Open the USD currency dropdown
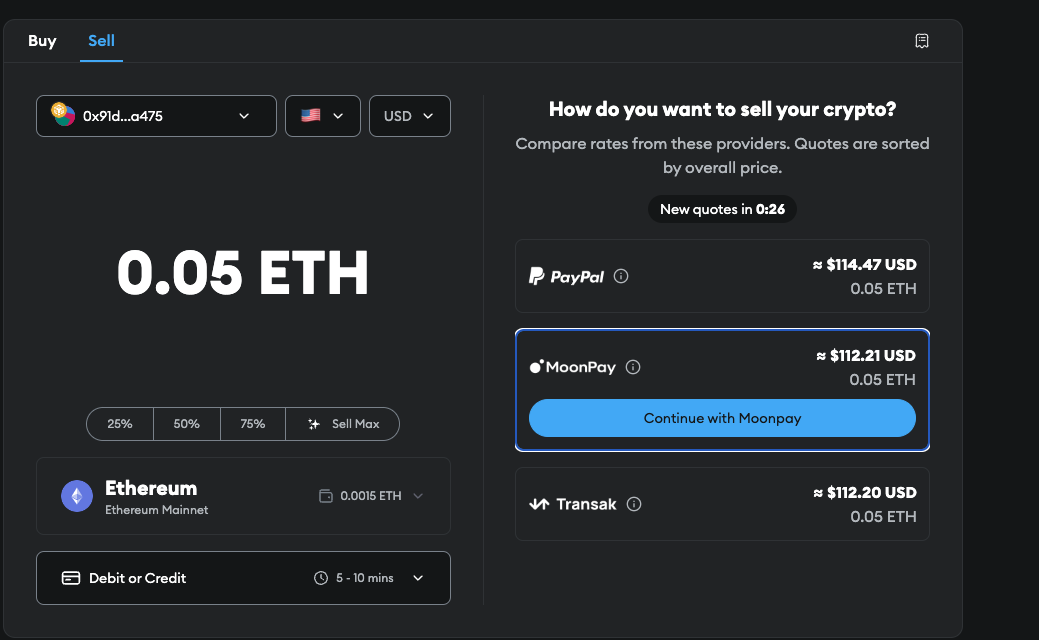Image resolution: width=1039 pixels, height=640 pixels. coord(409,115)
